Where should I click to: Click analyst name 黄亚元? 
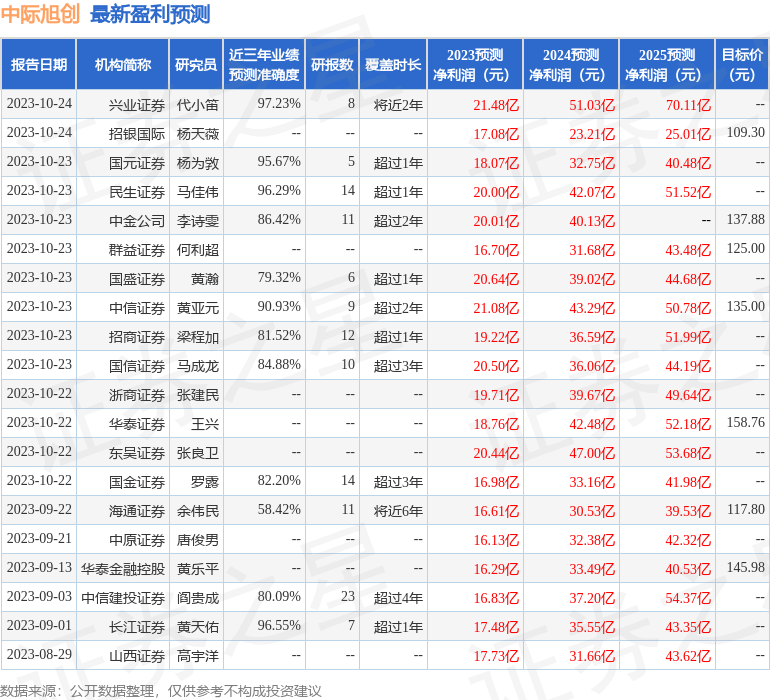[197, 308]
